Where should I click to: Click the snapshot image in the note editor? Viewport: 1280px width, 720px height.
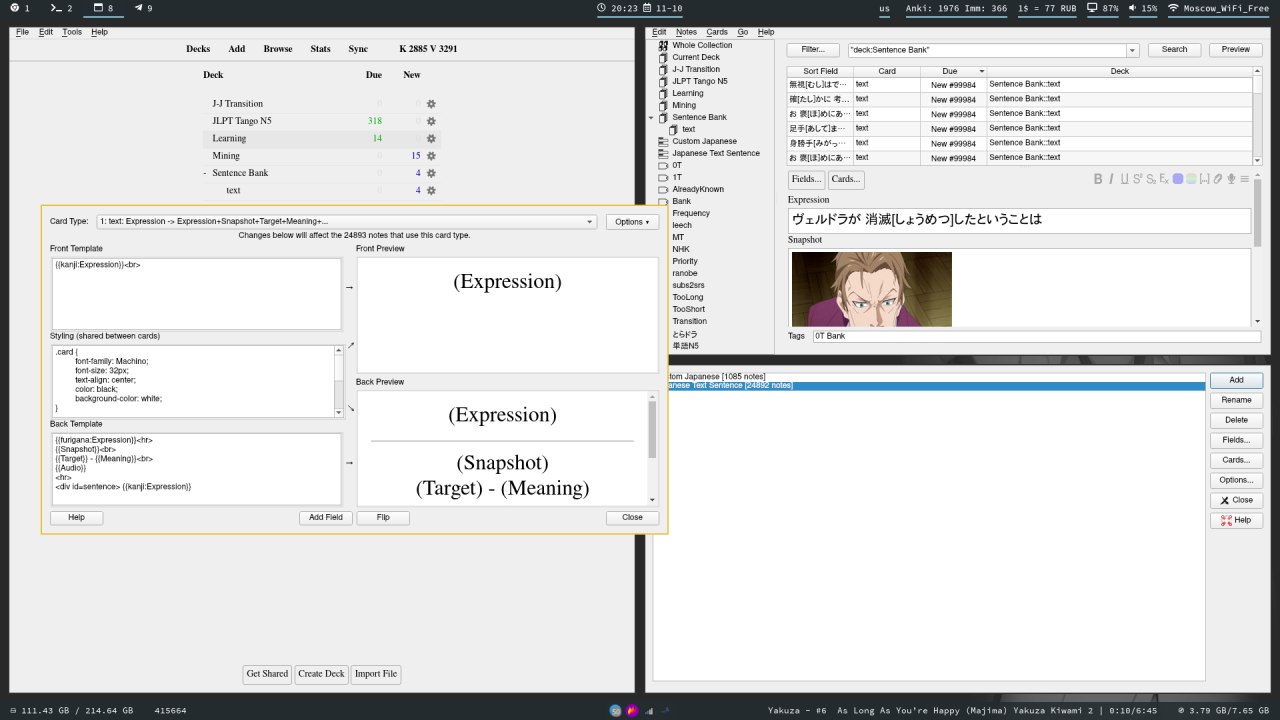pos(872,289)
